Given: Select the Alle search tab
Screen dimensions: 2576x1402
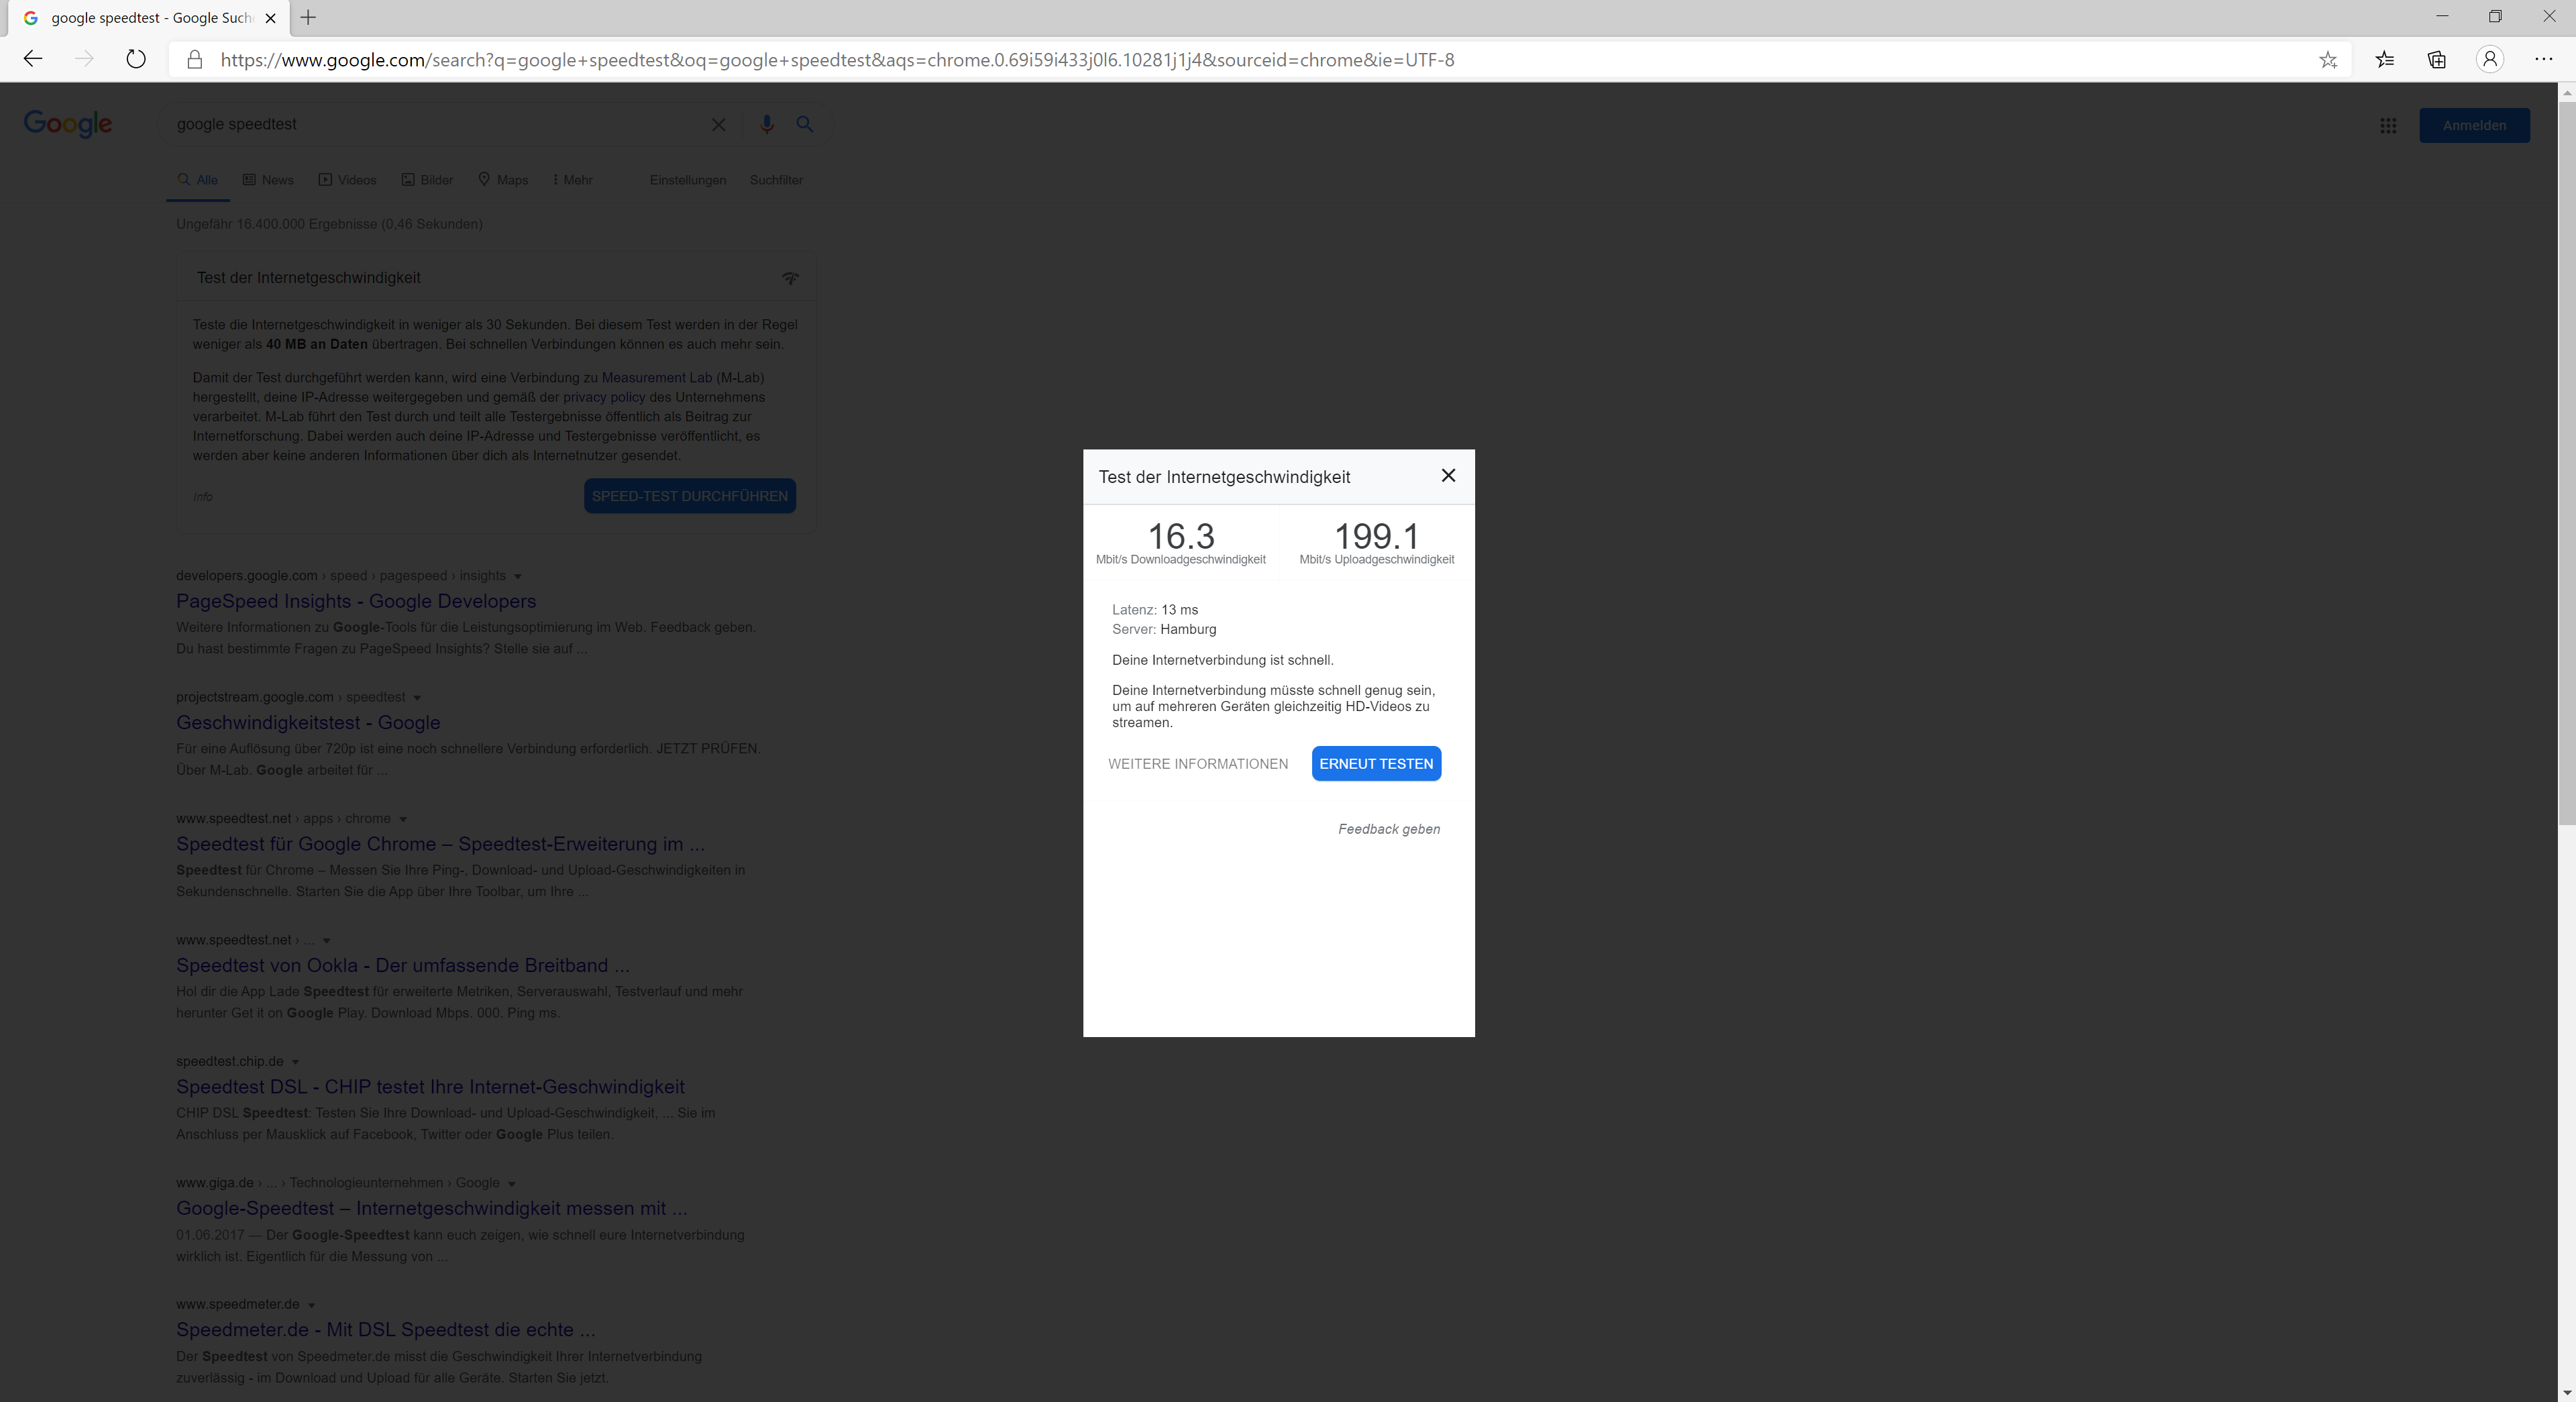Looking at the screenshot, I should coord(197,180).
